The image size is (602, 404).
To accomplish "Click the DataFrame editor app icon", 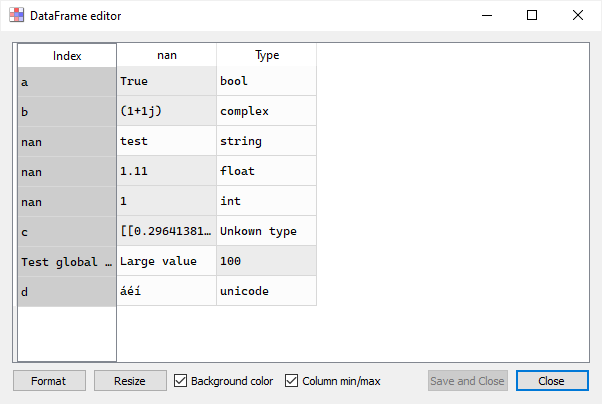I will click(17, 15).
